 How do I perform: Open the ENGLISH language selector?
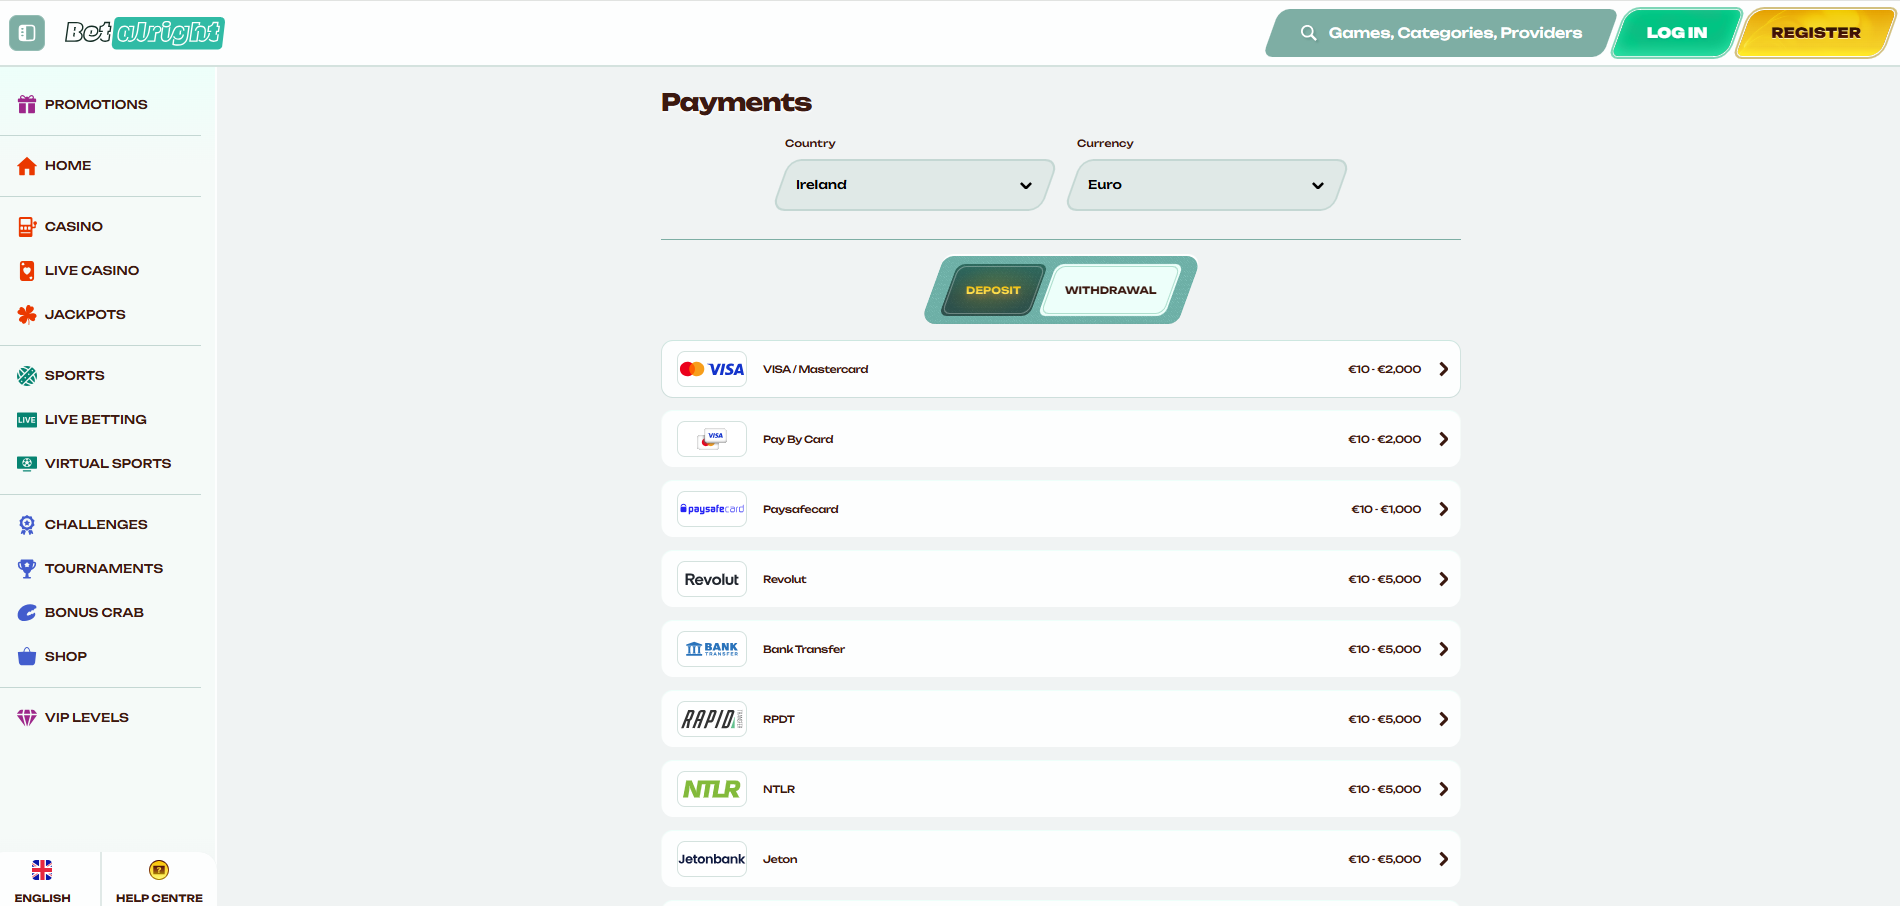click(43, 898)
